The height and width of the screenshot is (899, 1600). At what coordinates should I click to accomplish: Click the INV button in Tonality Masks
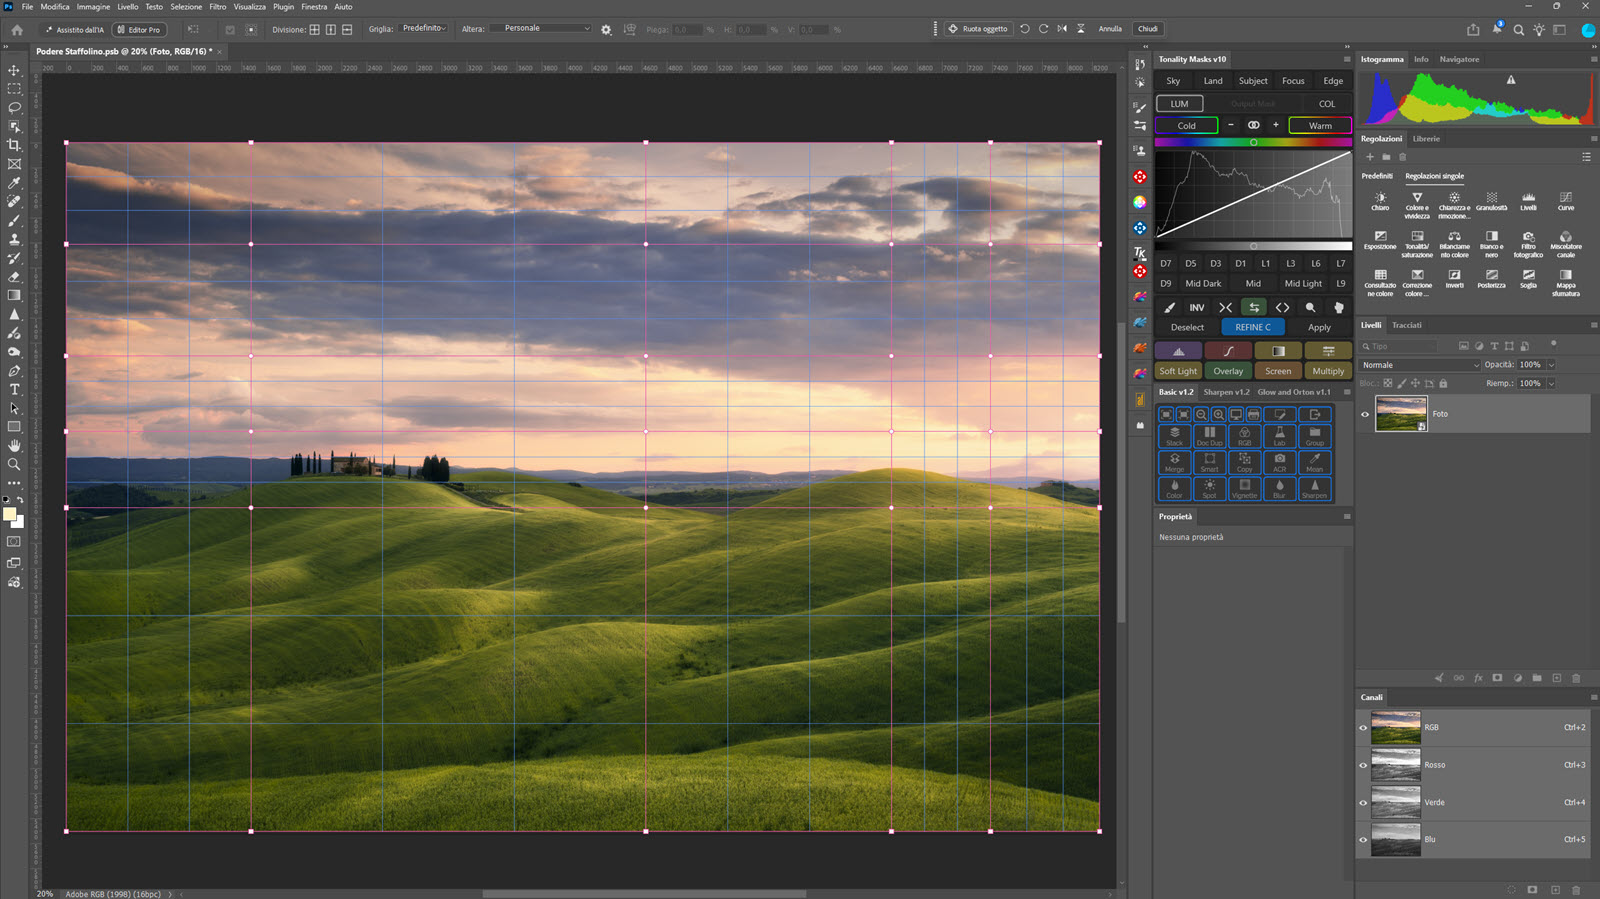tap(1196, 308)
